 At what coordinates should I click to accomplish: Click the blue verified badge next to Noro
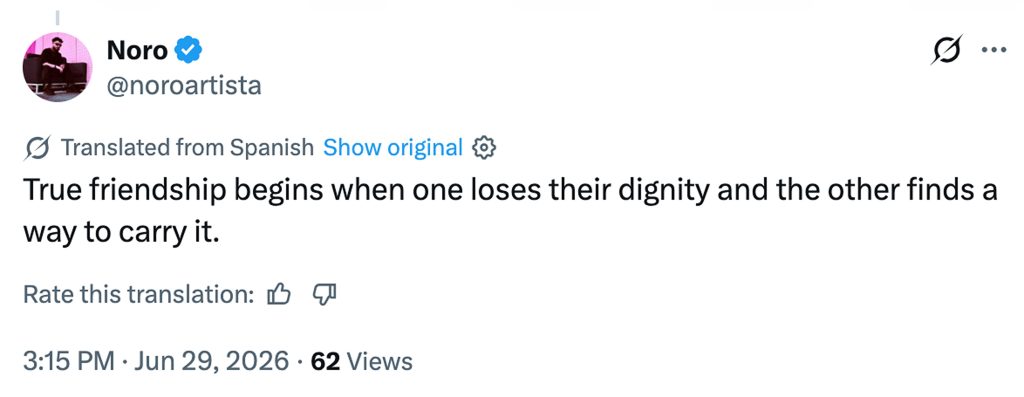point(189,50)
